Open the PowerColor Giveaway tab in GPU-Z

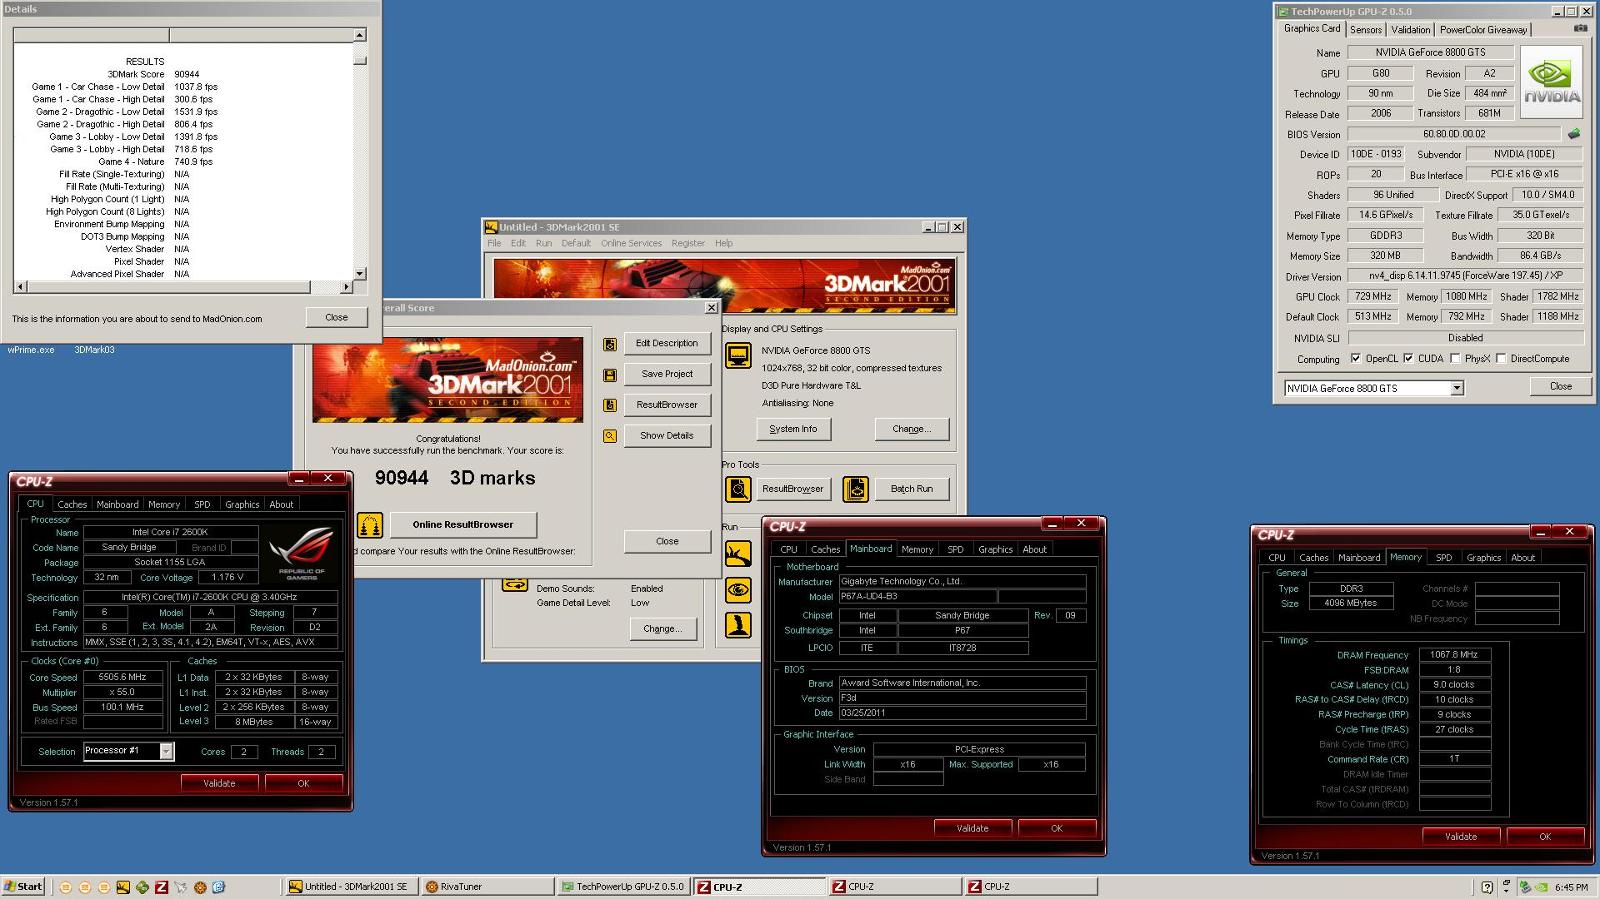click(1483, 30)
